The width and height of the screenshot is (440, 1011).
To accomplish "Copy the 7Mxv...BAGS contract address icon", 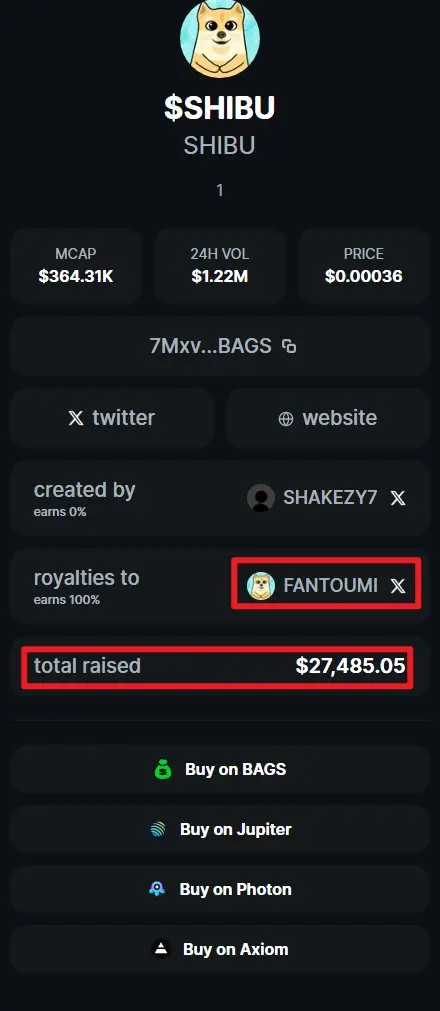I will 290,346.
